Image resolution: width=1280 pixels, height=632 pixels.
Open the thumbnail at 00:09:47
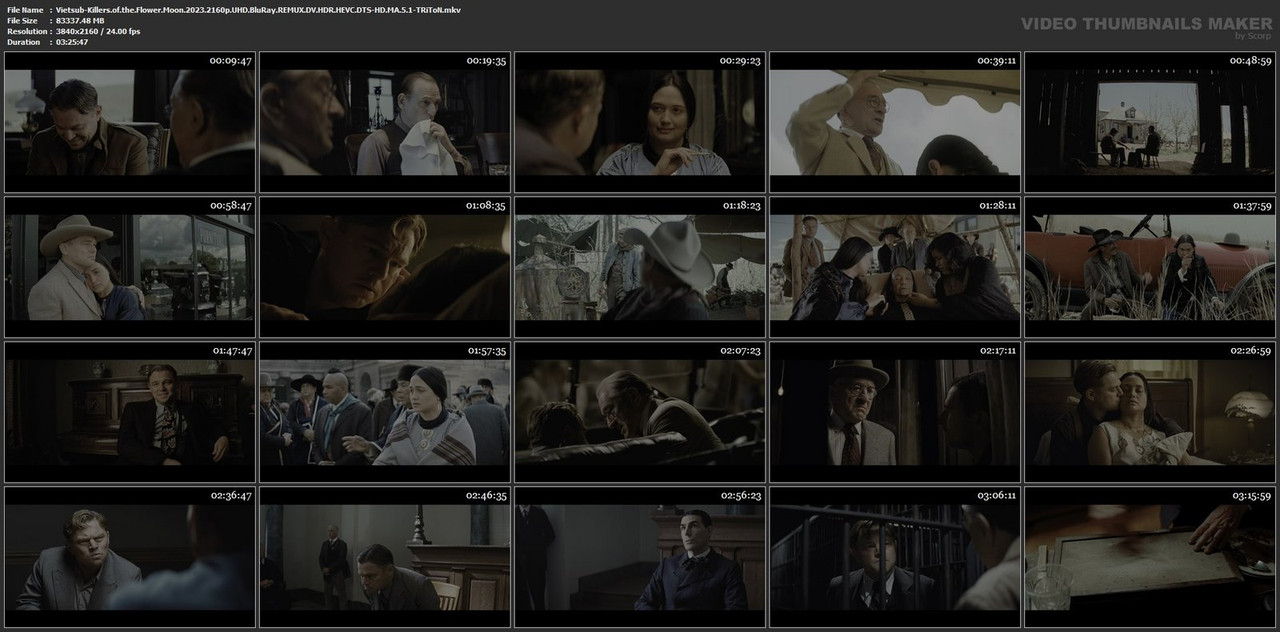point(129,122)
